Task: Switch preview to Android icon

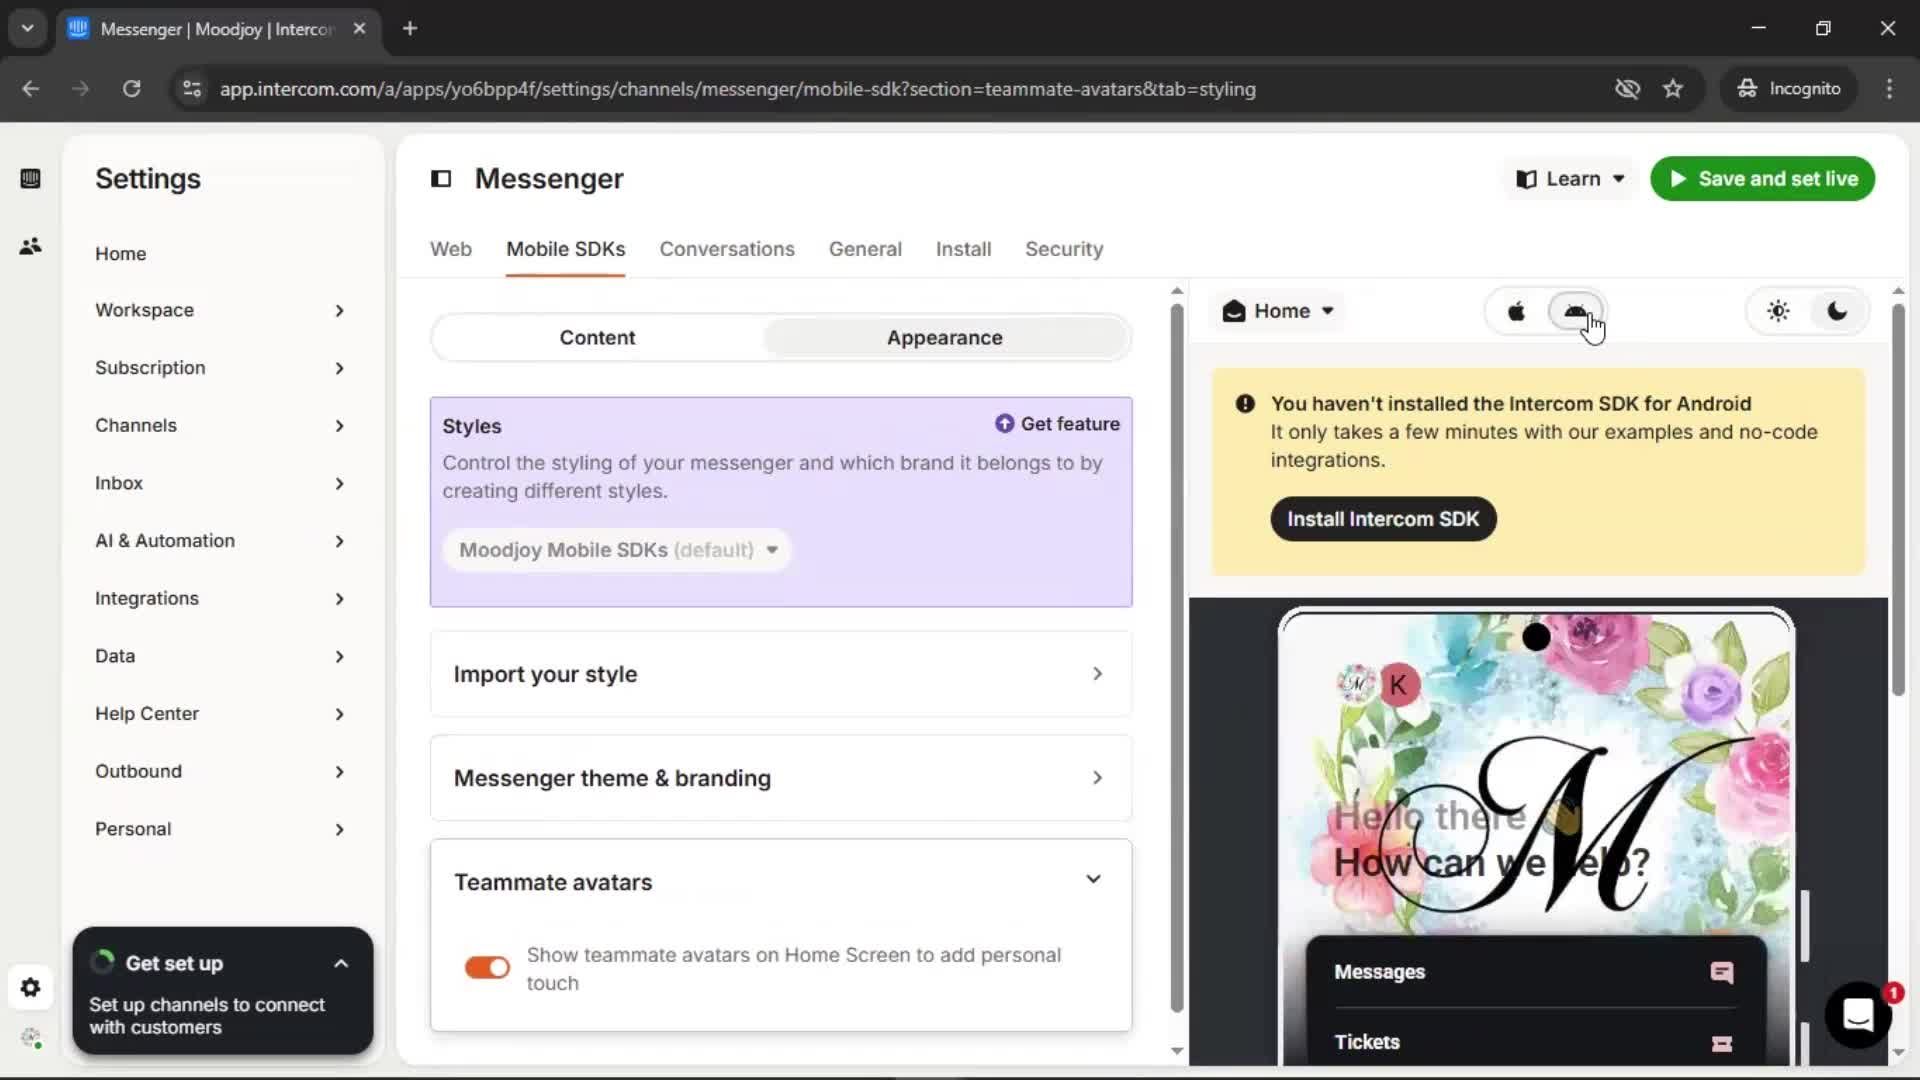Action: click(x=1575, y=311)
